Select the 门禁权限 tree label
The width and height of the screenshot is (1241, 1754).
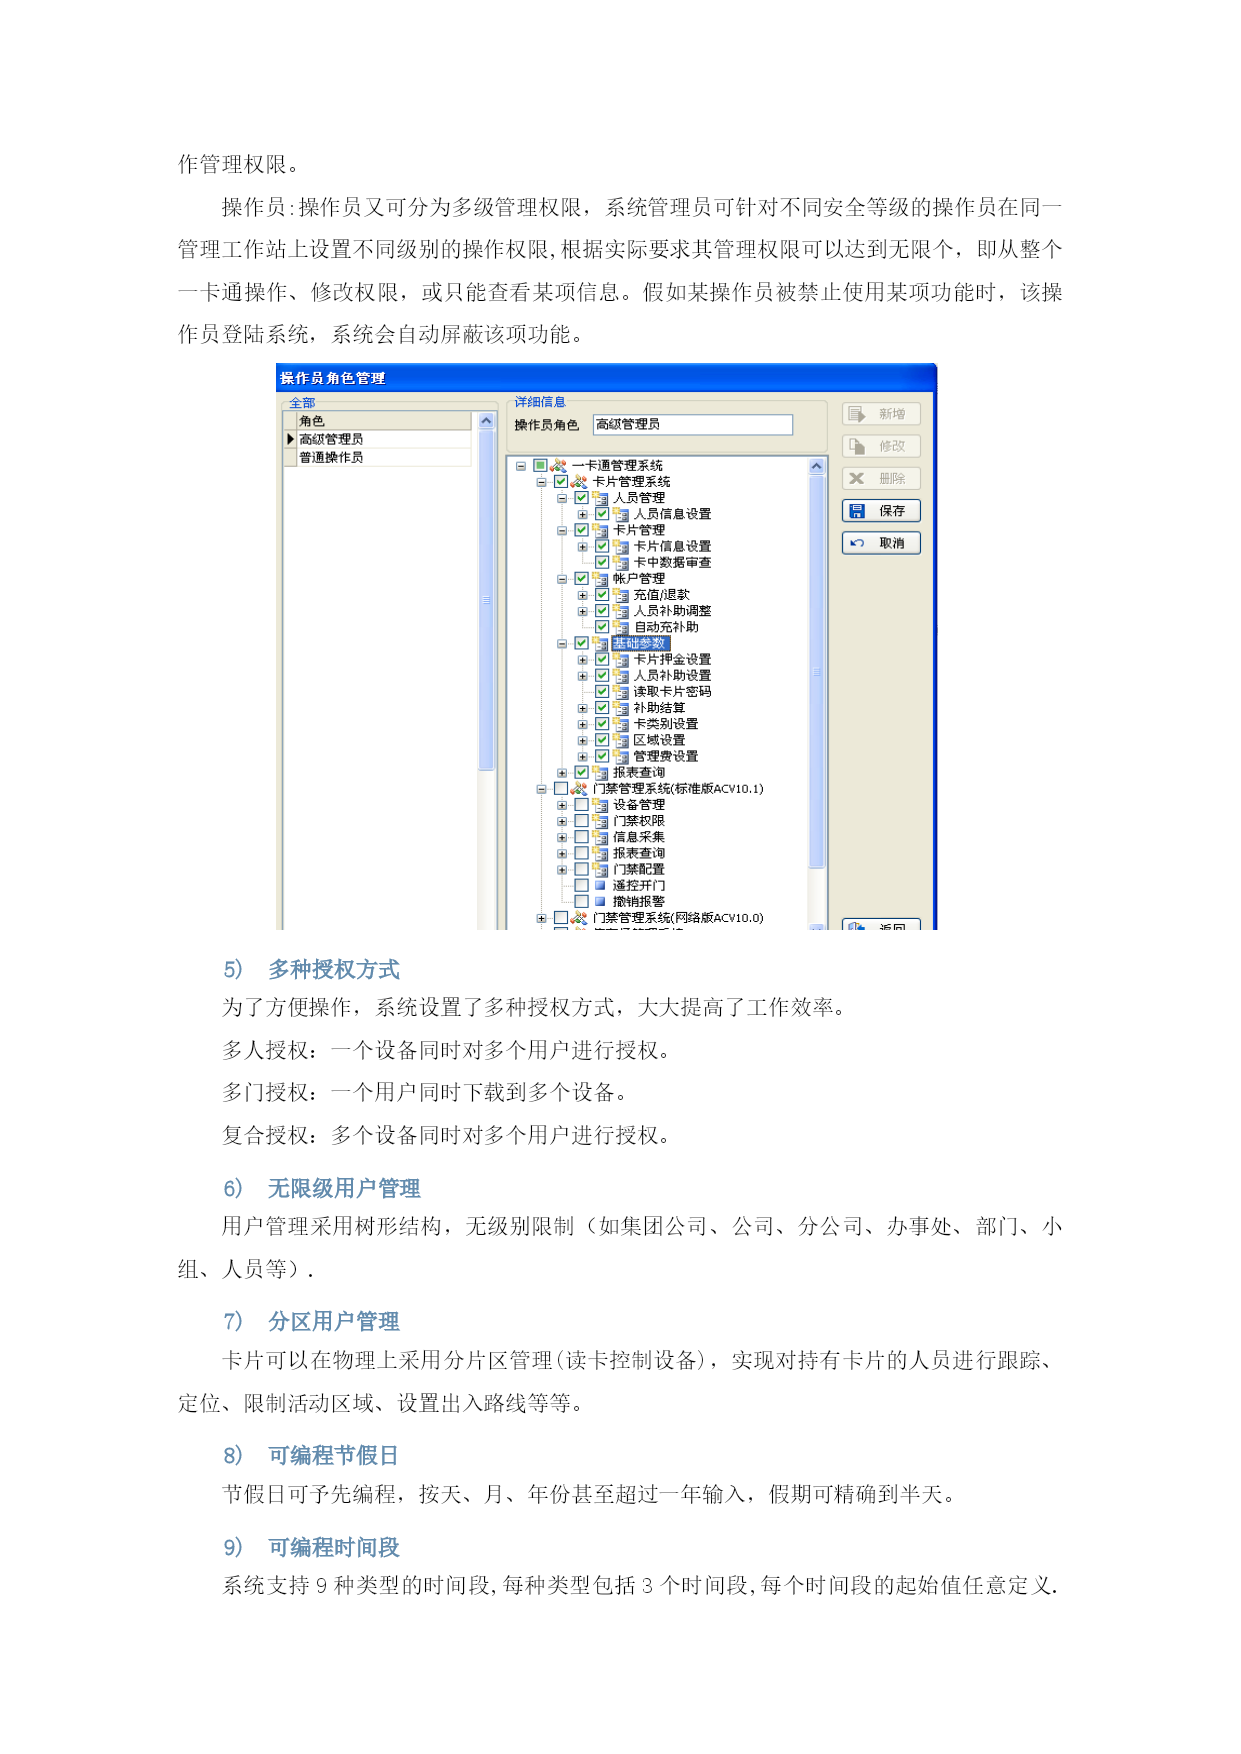pyautogui.click(x=639, y=821)
